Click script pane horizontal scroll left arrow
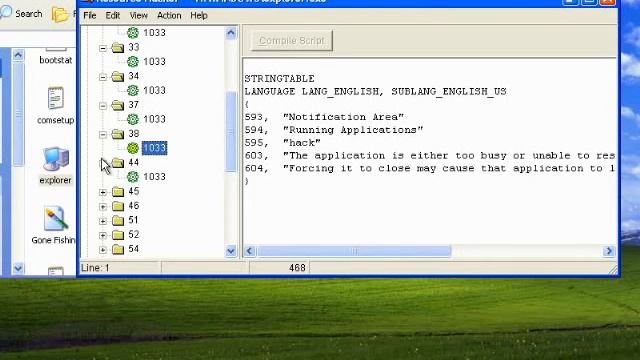Viewport: 640px width, 360px height. pos(250,251)
